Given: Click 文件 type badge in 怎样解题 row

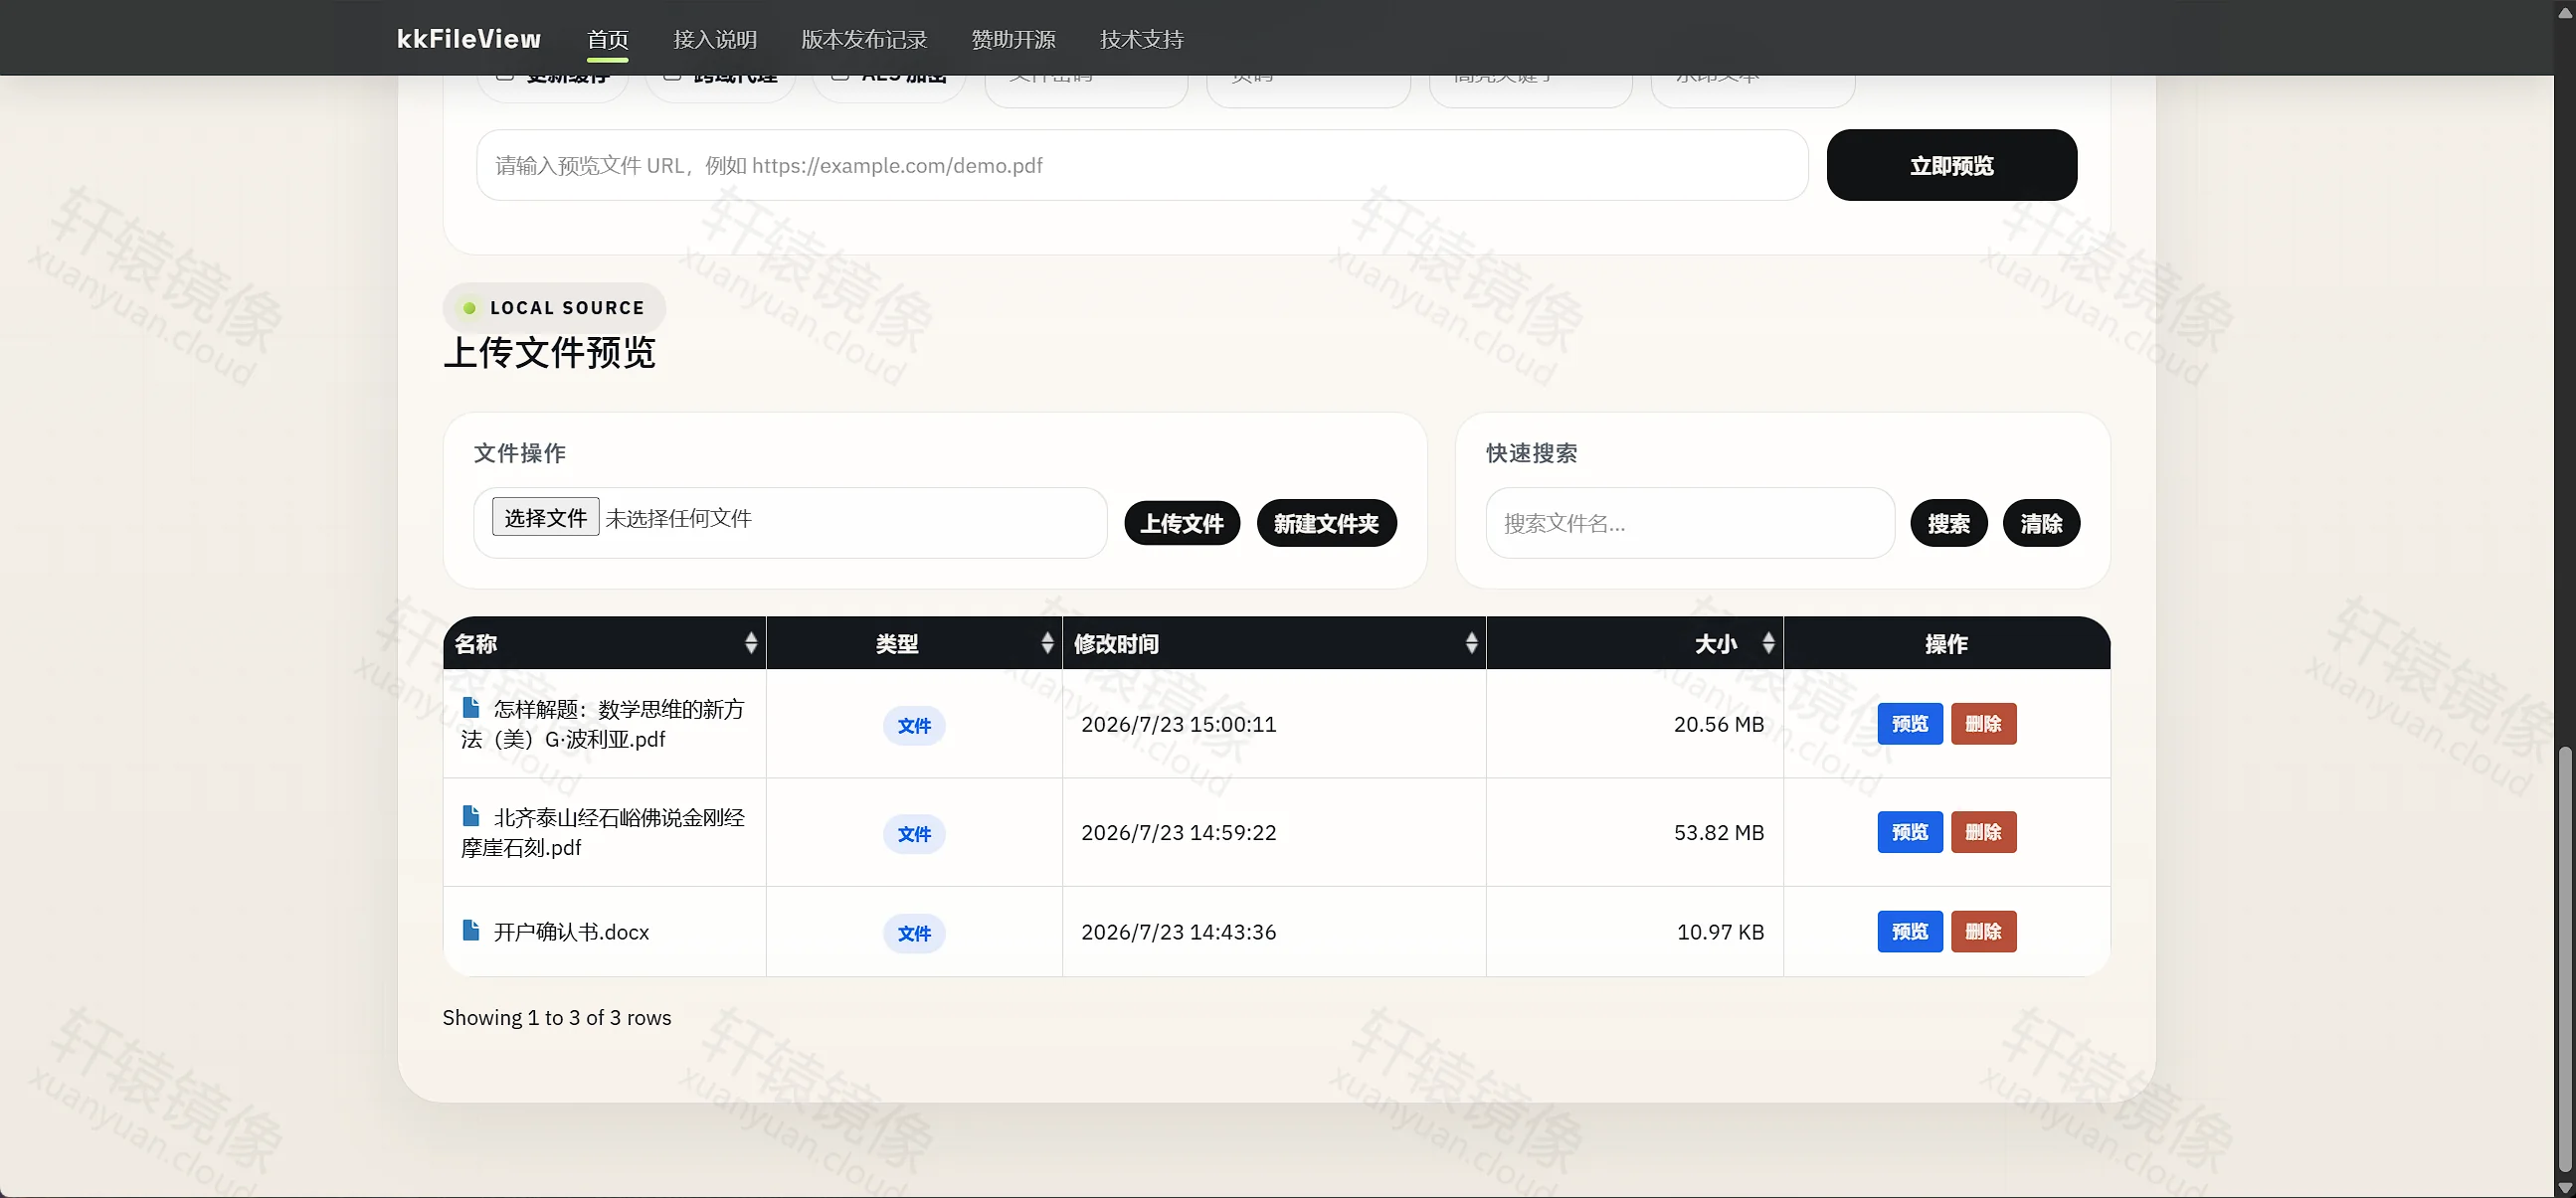Looking at the screenshot, I should (x=914, y=725).
